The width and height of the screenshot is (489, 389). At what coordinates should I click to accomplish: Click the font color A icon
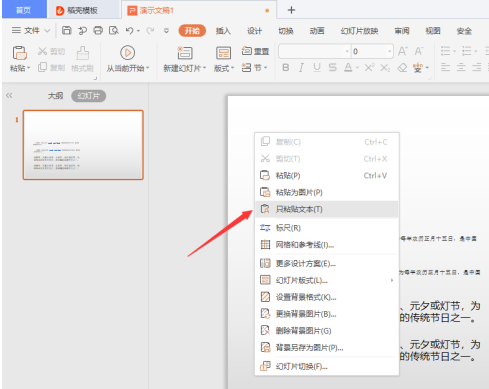[x=348, y=68]
